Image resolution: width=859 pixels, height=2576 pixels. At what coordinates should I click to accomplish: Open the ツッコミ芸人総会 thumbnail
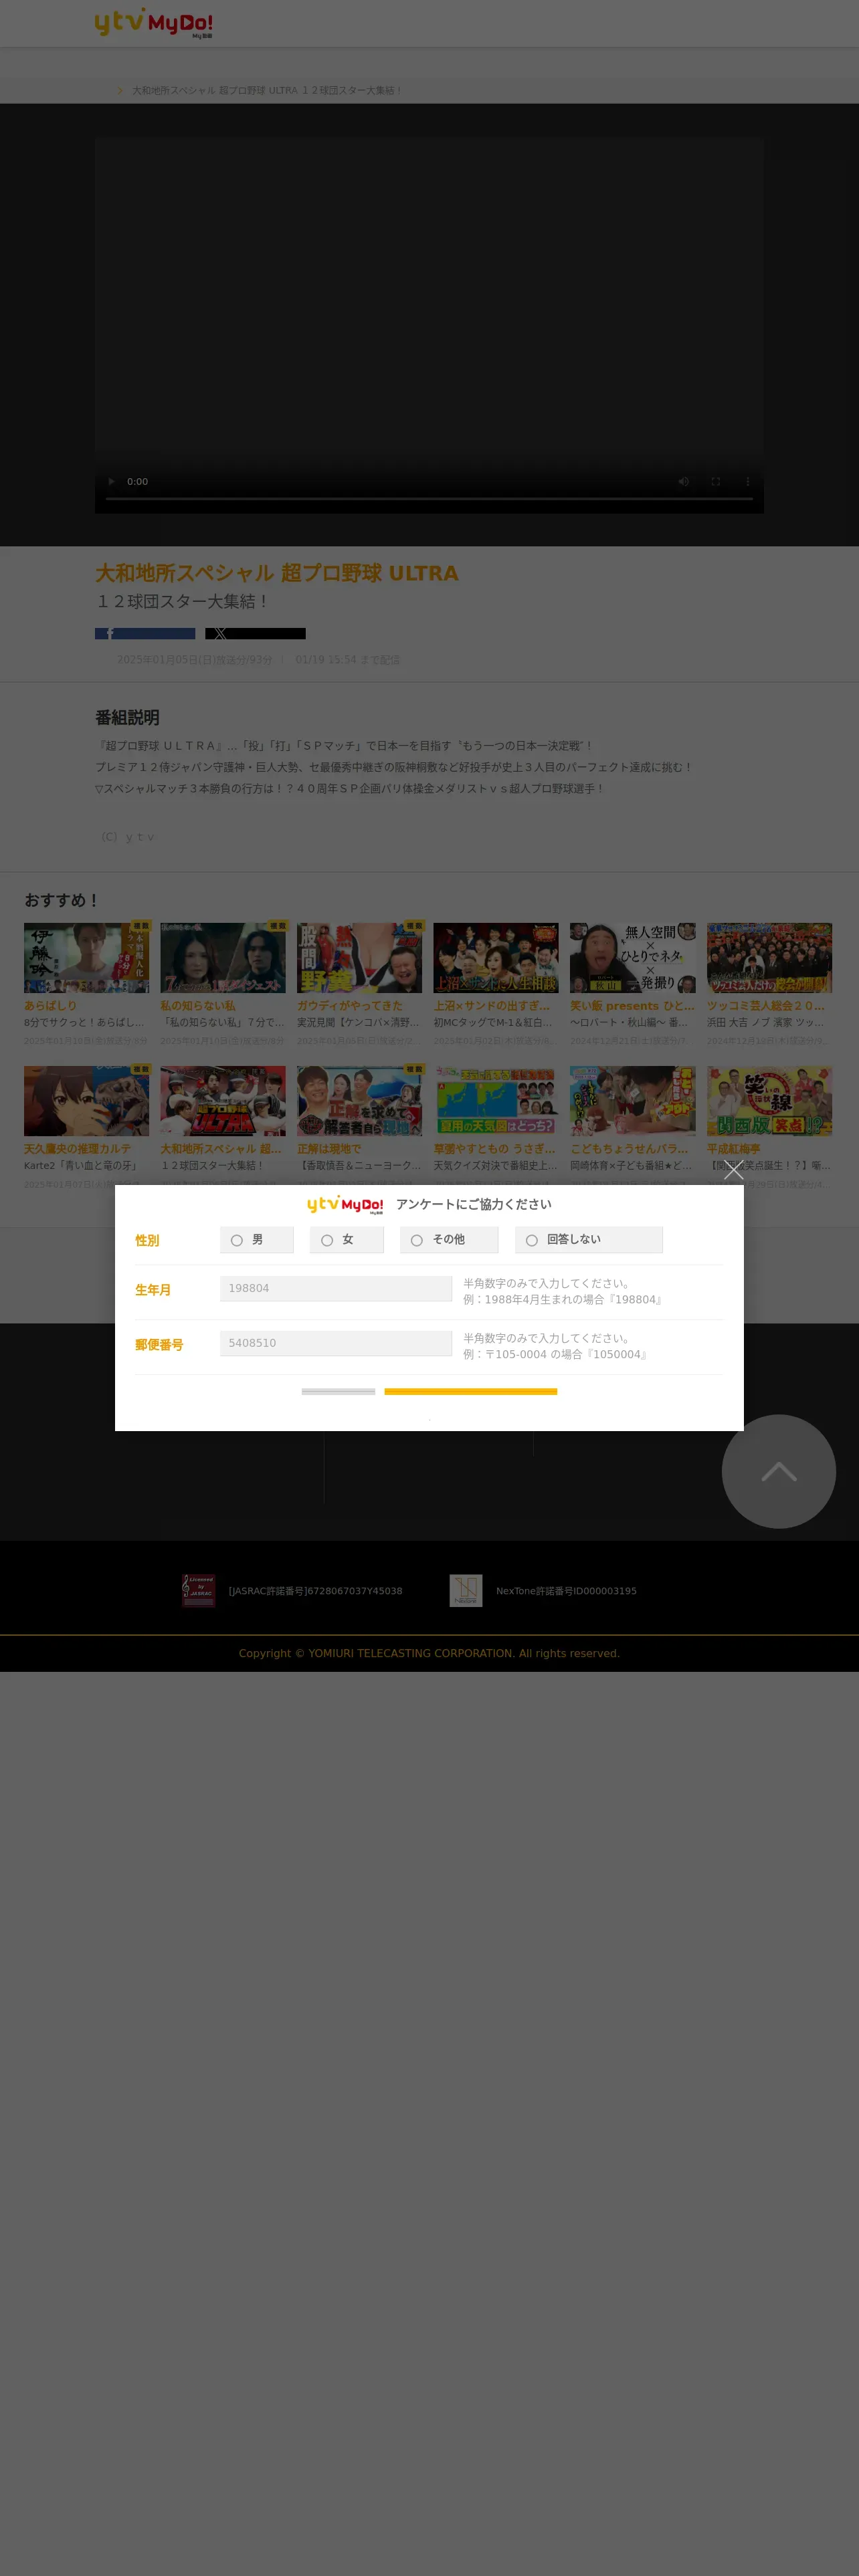(769, 957)
